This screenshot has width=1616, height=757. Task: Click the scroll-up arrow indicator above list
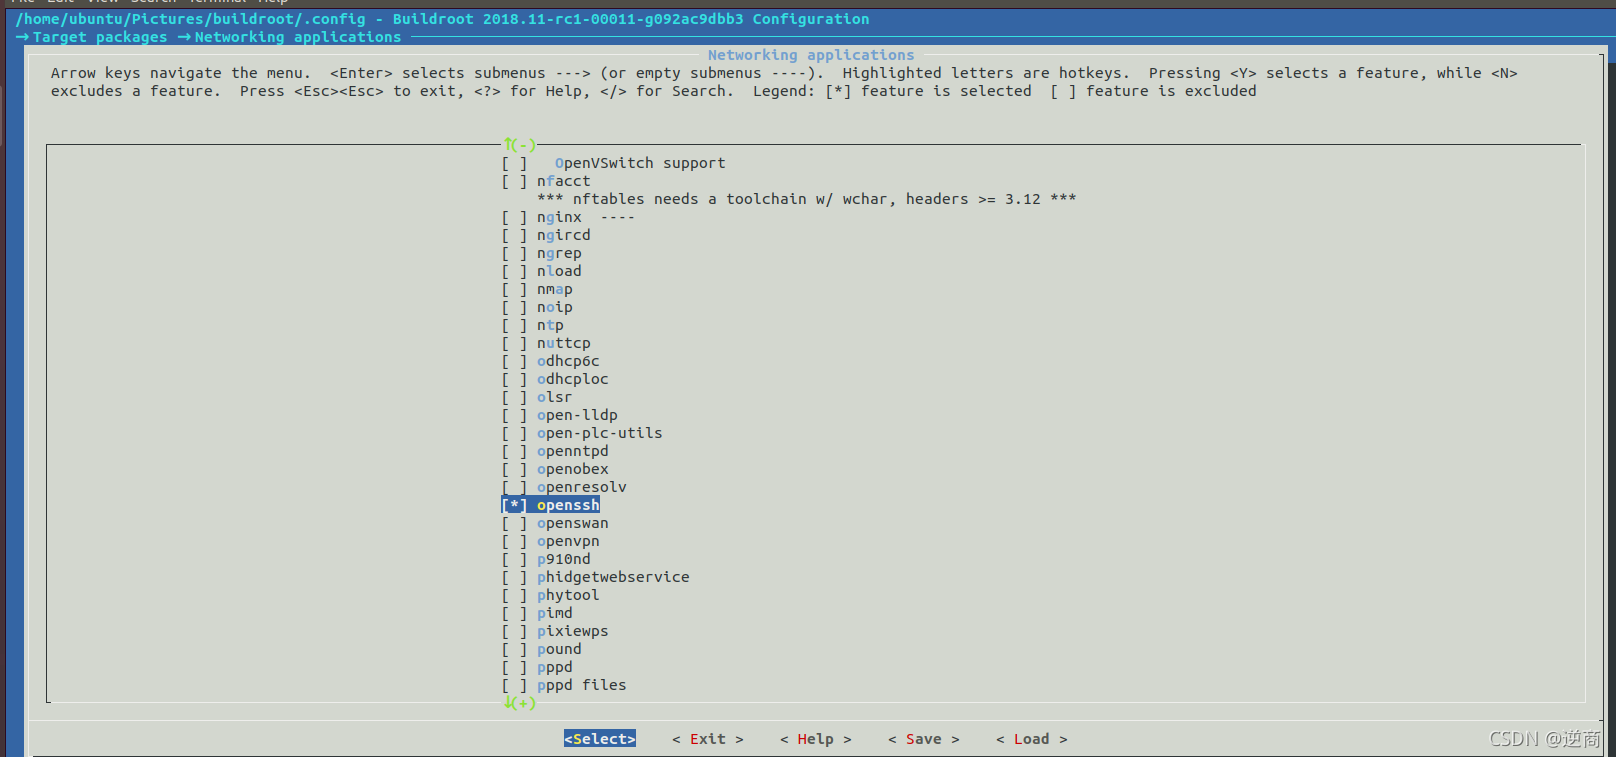[520, 145]
